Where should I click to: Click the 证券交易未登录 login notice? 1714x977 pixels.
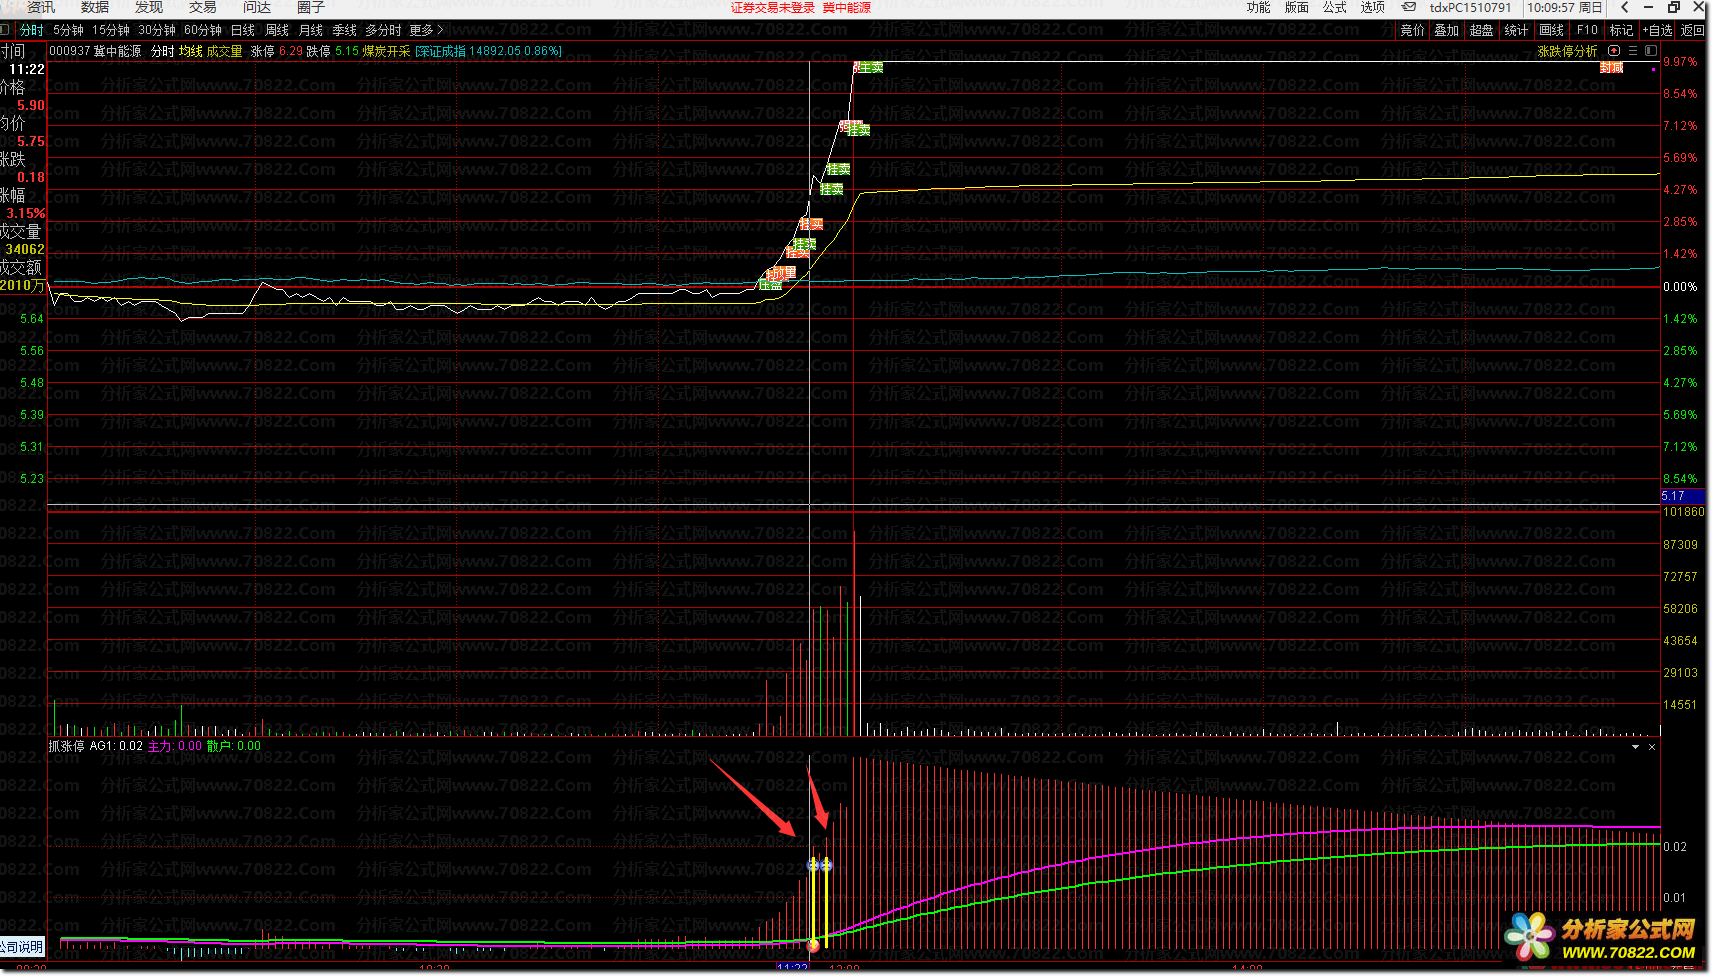pos(773,7)
